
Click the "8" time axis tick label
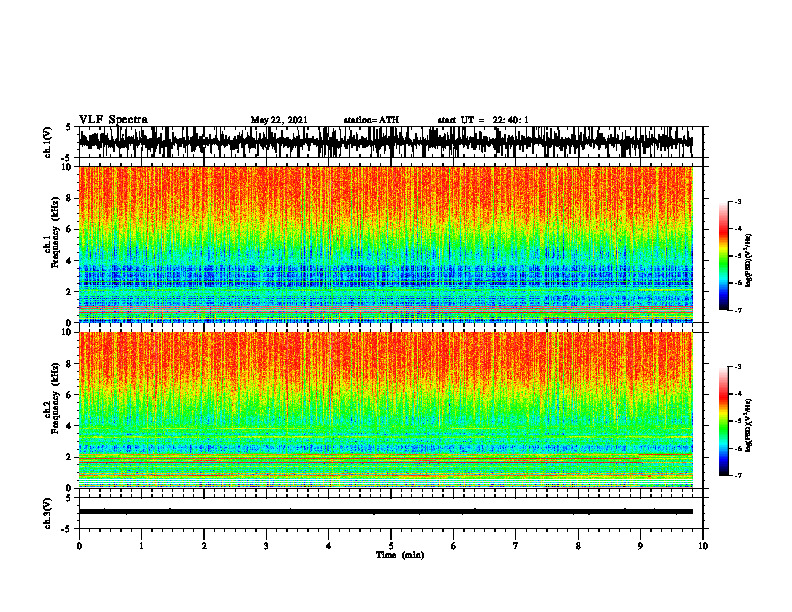coord(578,546)
